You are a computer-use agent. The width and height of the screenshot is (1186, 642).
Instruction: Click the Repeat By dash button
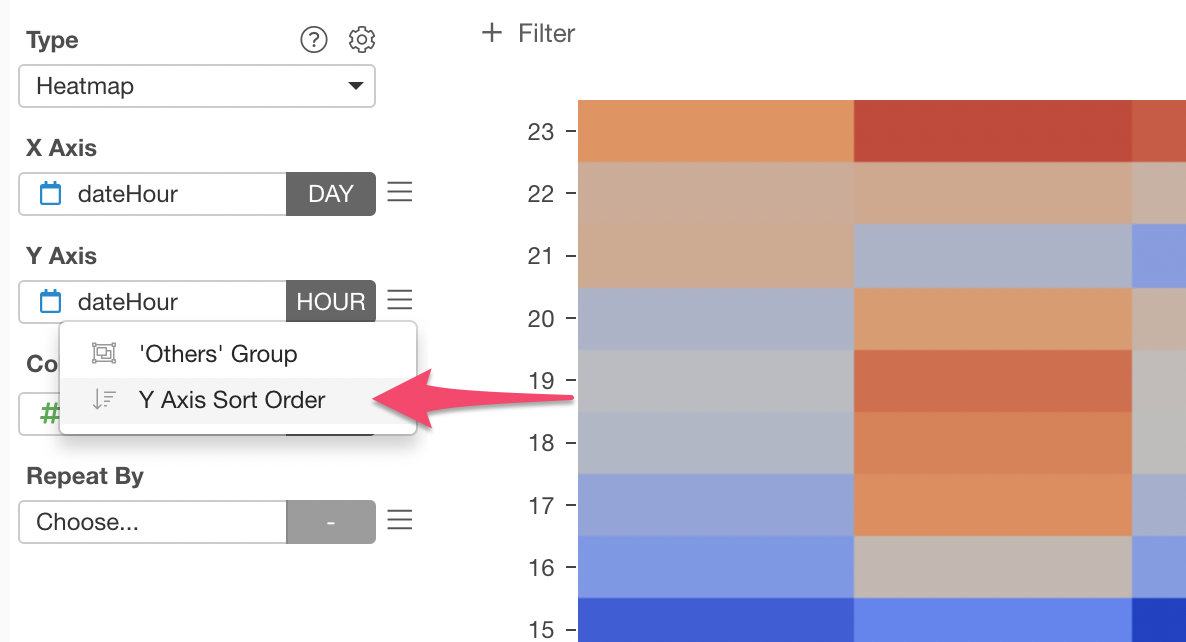331,522
